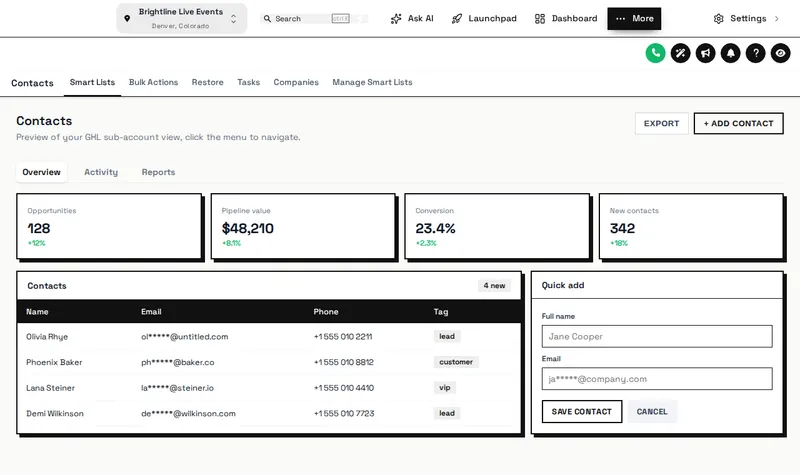
Task: Click the Dashboard grid icon
Action: click(x=539, y=19)
